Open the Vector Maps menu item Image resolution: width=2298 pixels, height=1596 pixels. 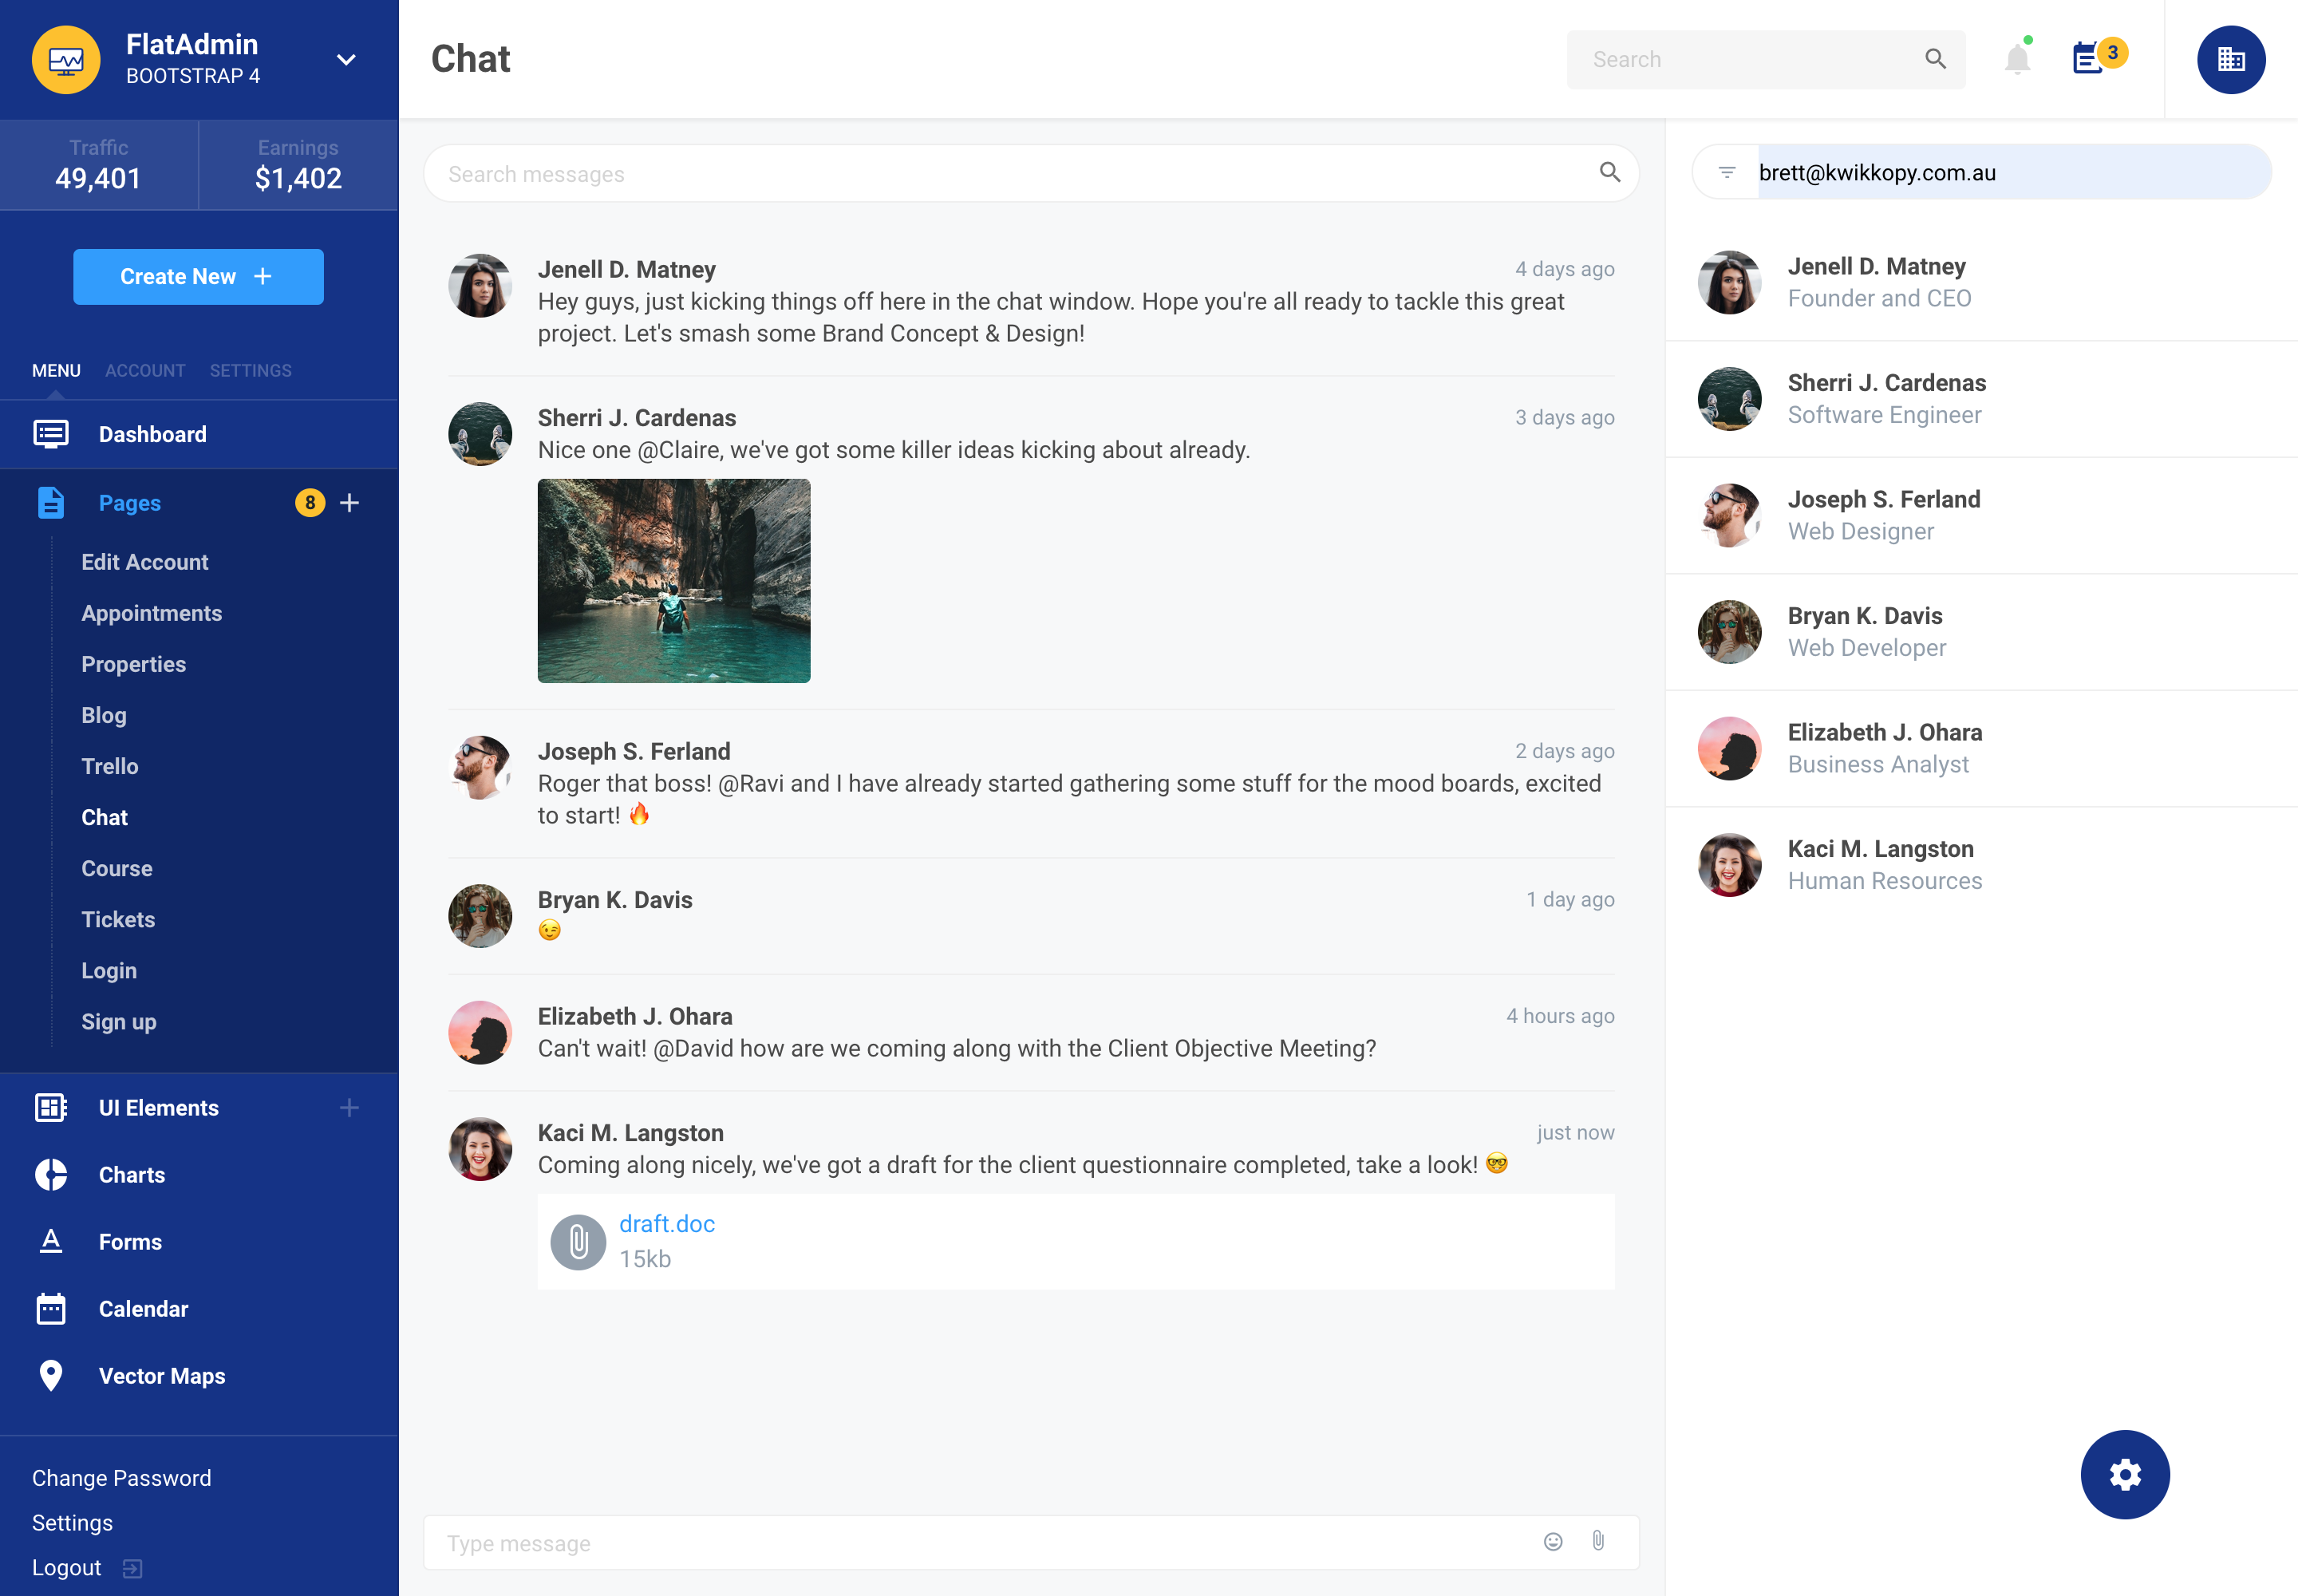162,1376
